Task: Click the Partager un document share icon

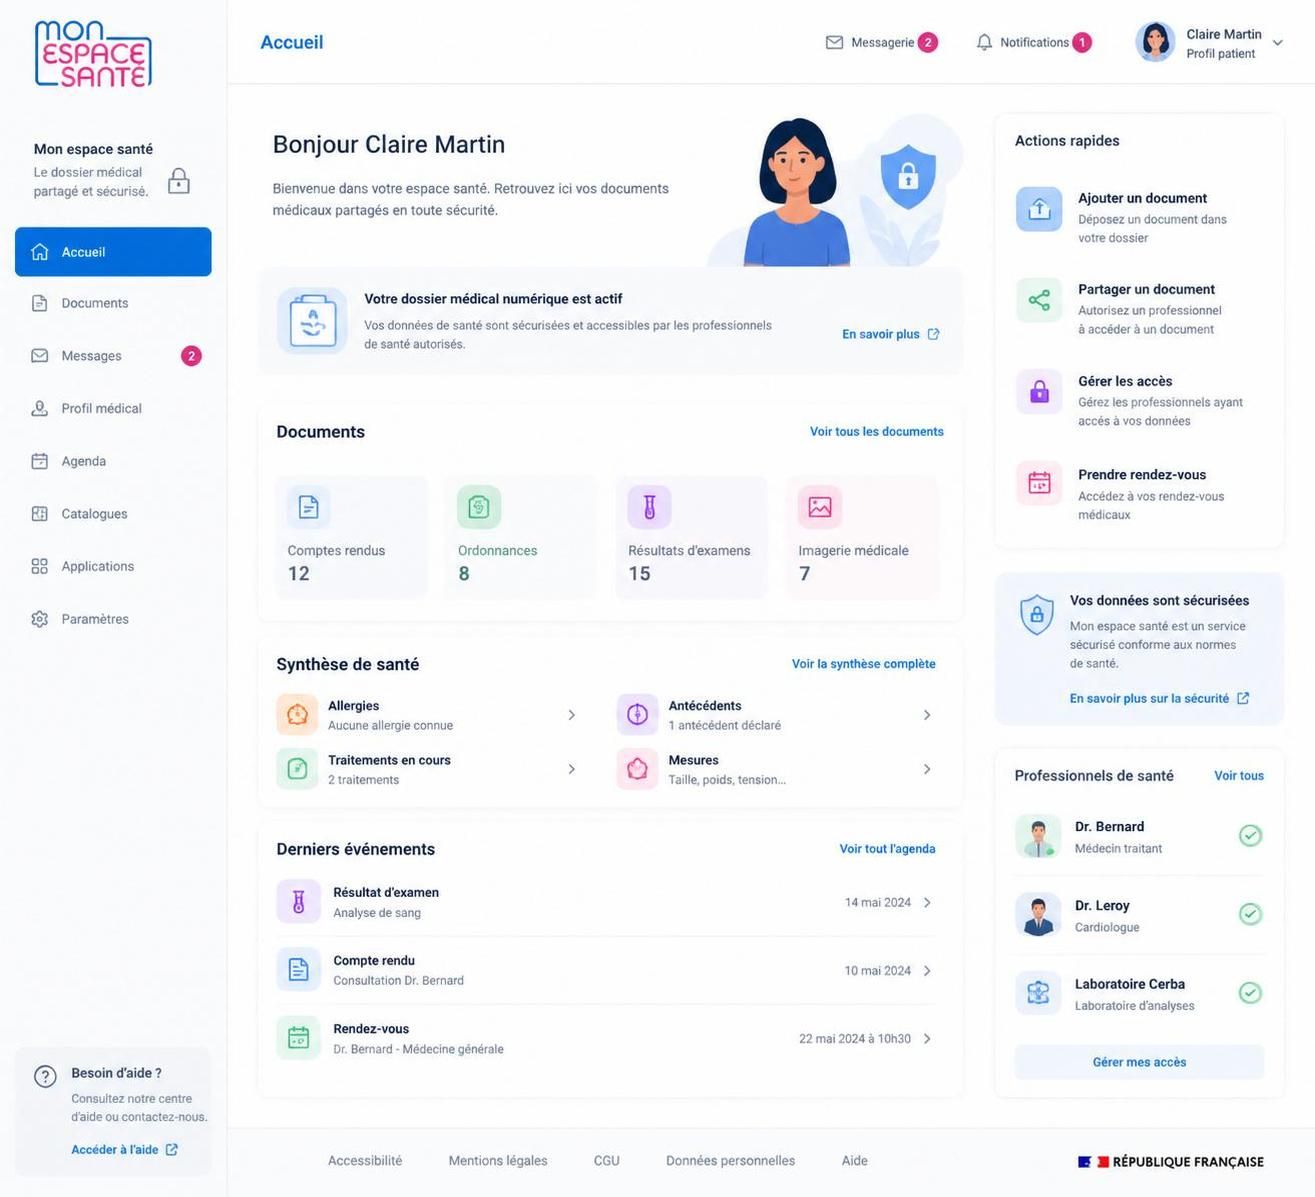Action: pos(1039,300)
